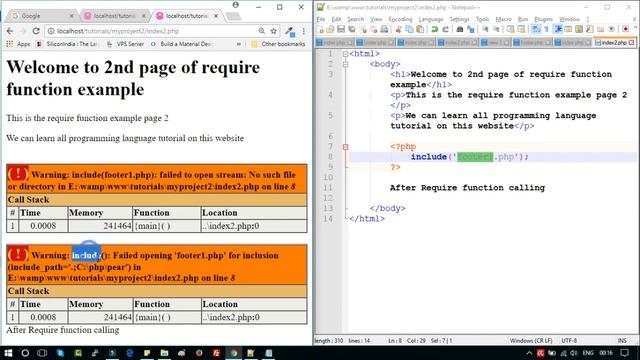The image size is (640, 360).
Task: Click the site info icon in the address bar
Action: 51,31
